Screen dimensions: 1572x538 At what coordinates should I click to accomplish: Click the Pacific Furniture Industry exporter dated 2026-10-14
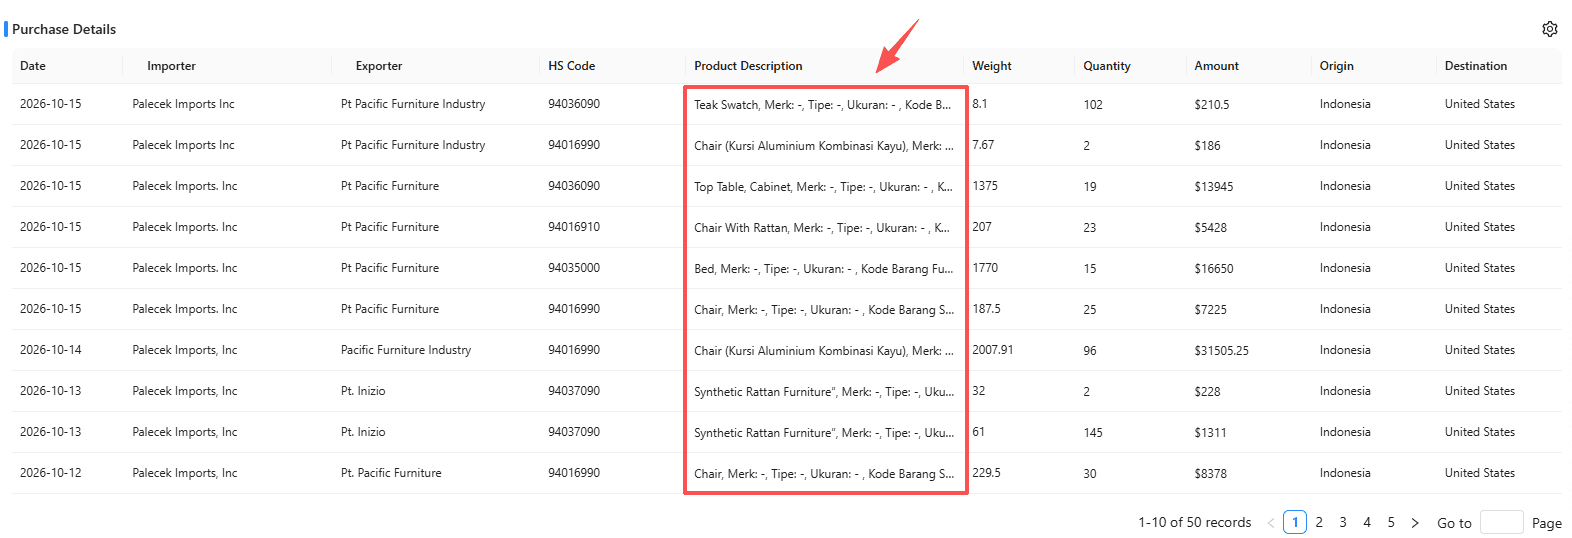tap(406, 350)
